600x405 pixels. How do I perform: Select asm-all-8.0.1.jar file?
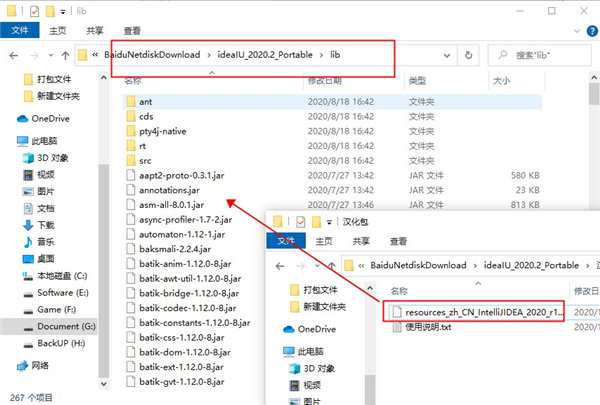(x=171, y=205)
